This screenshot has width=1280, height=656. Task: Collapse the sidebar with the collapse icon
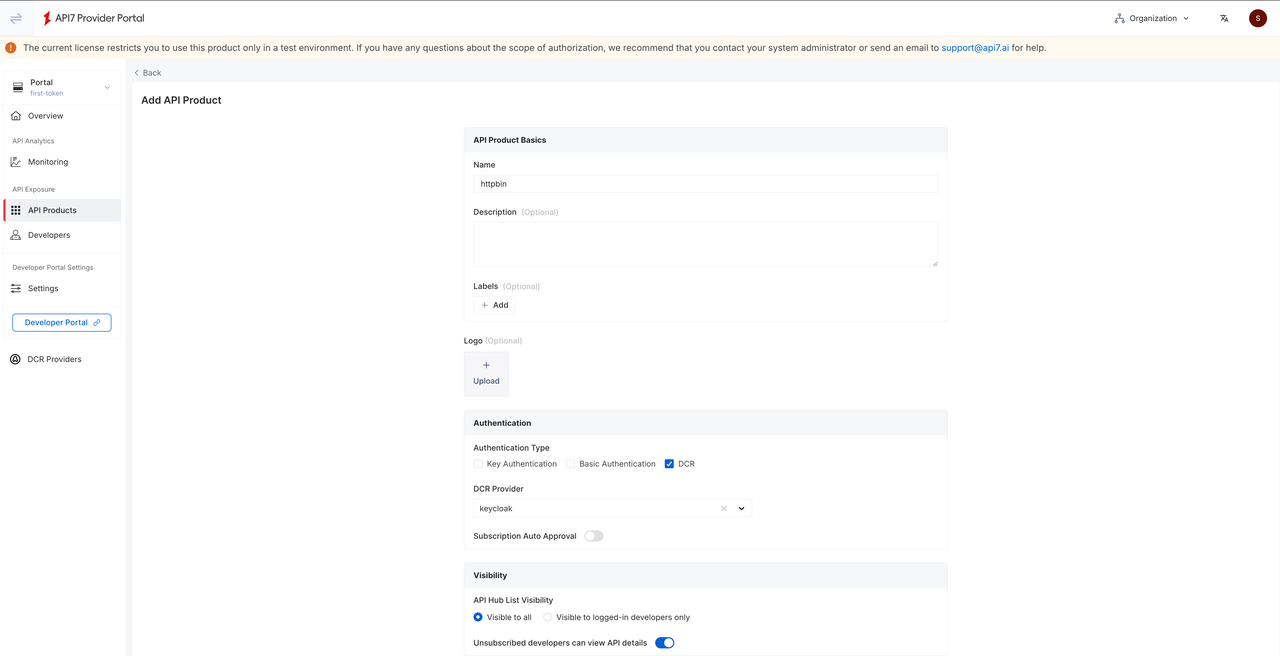16,17
